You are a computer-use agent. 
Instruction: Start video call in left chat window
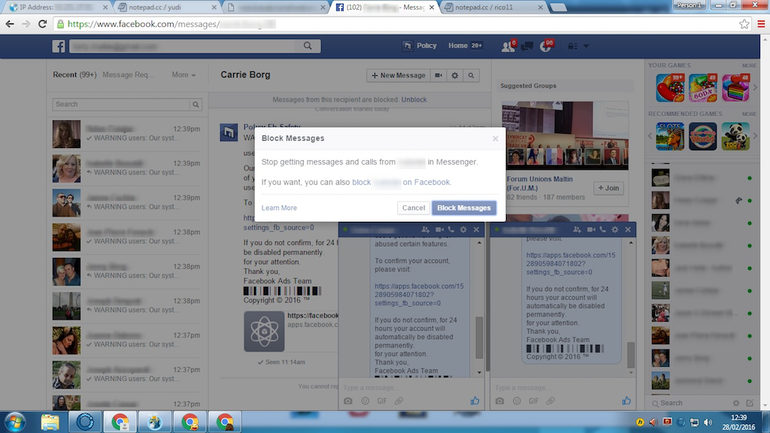coord(439,229)
